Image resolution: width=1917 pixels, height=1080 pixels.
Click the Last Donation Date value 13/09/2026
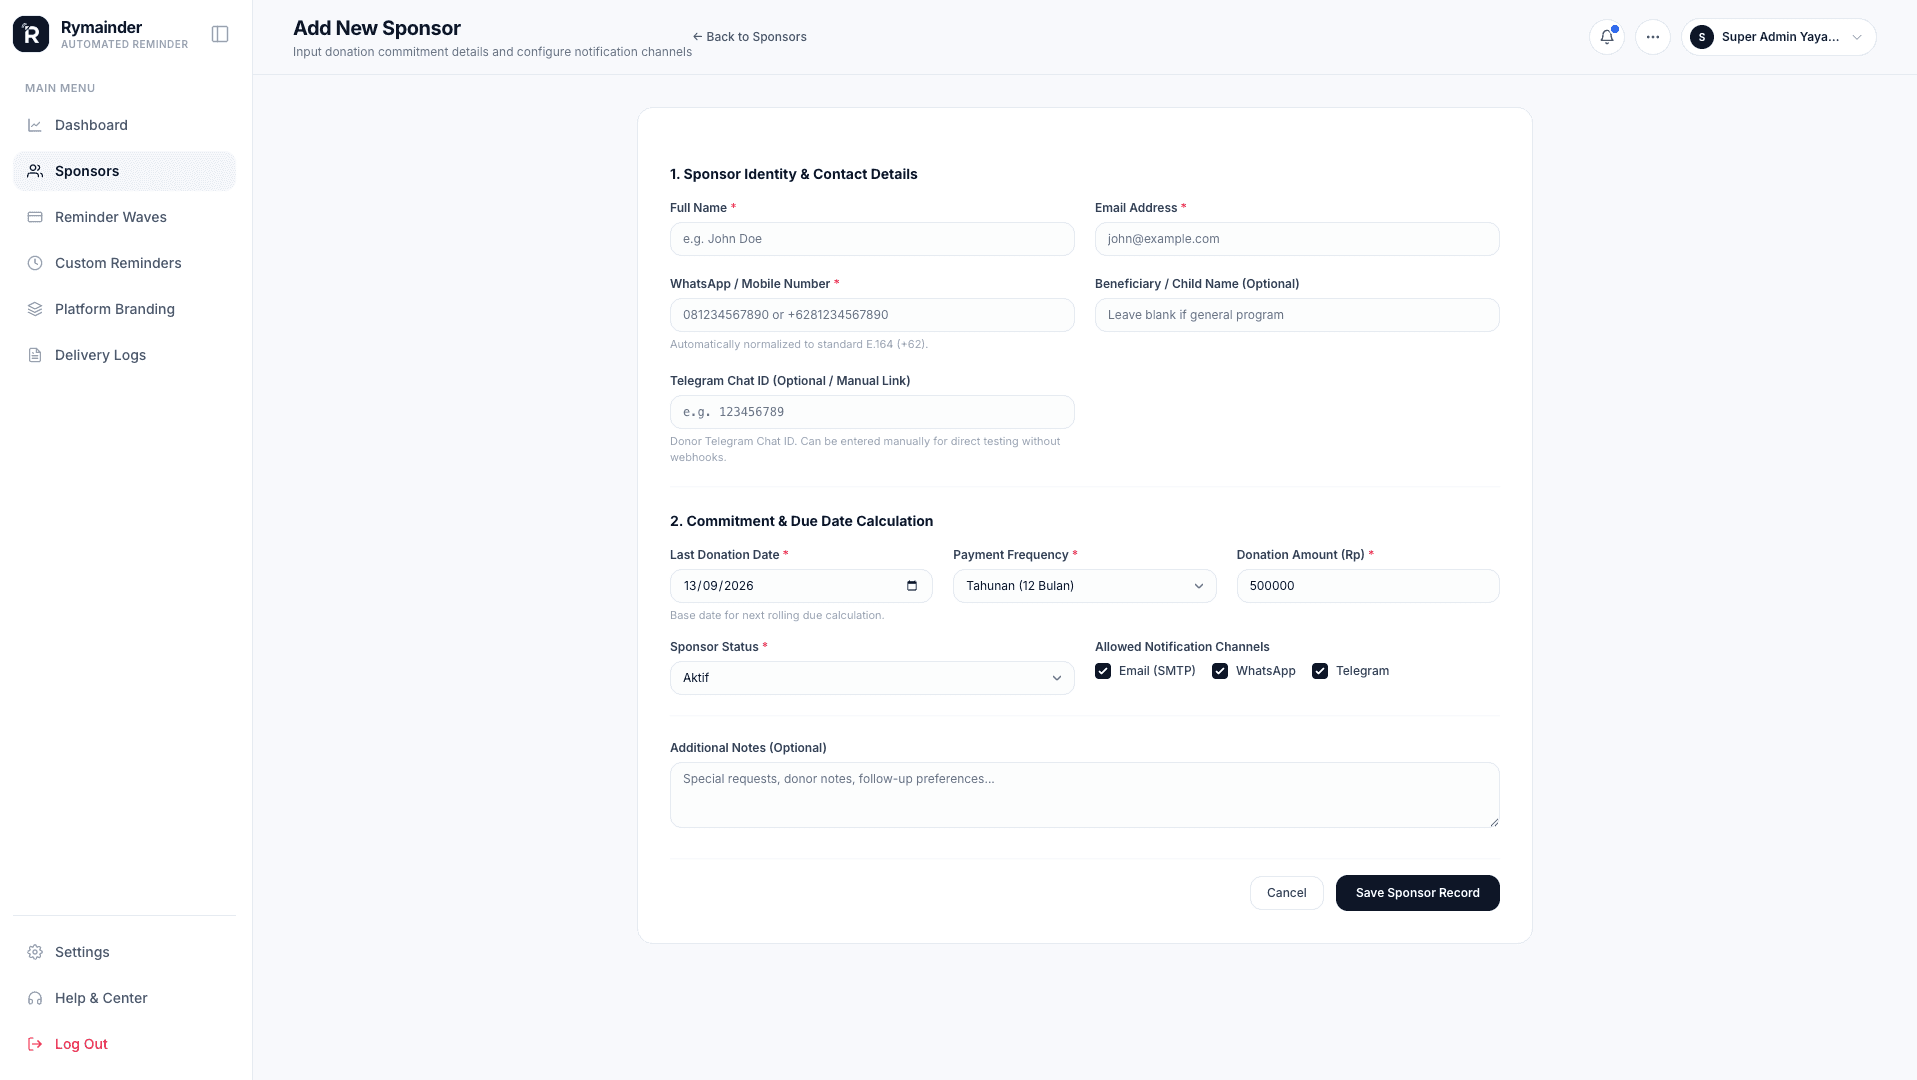click(x=718, y=586)
